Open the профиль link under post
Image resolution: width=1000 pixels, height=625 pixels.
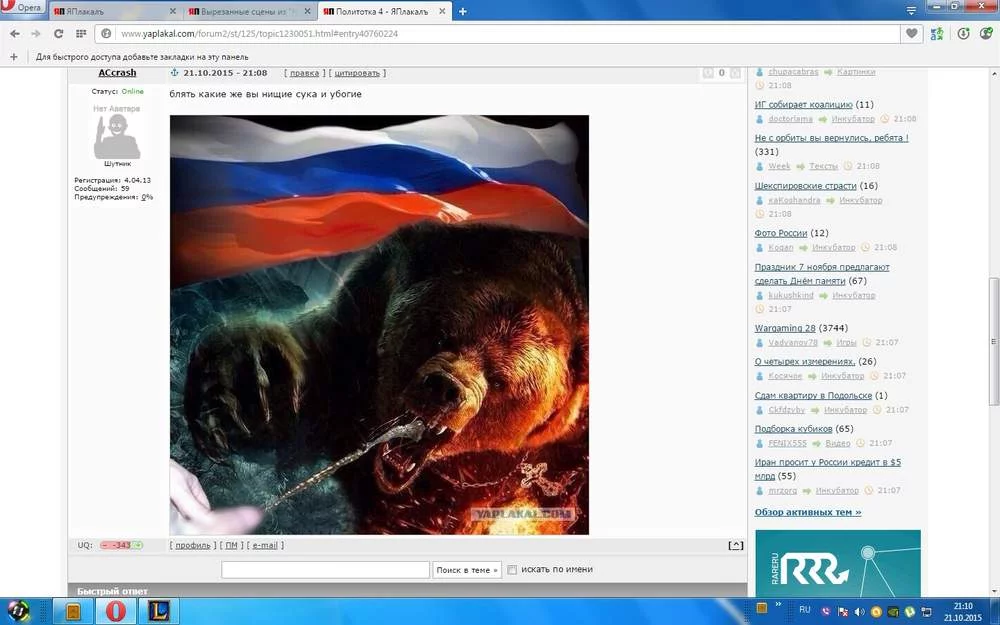tap(193, 545)
